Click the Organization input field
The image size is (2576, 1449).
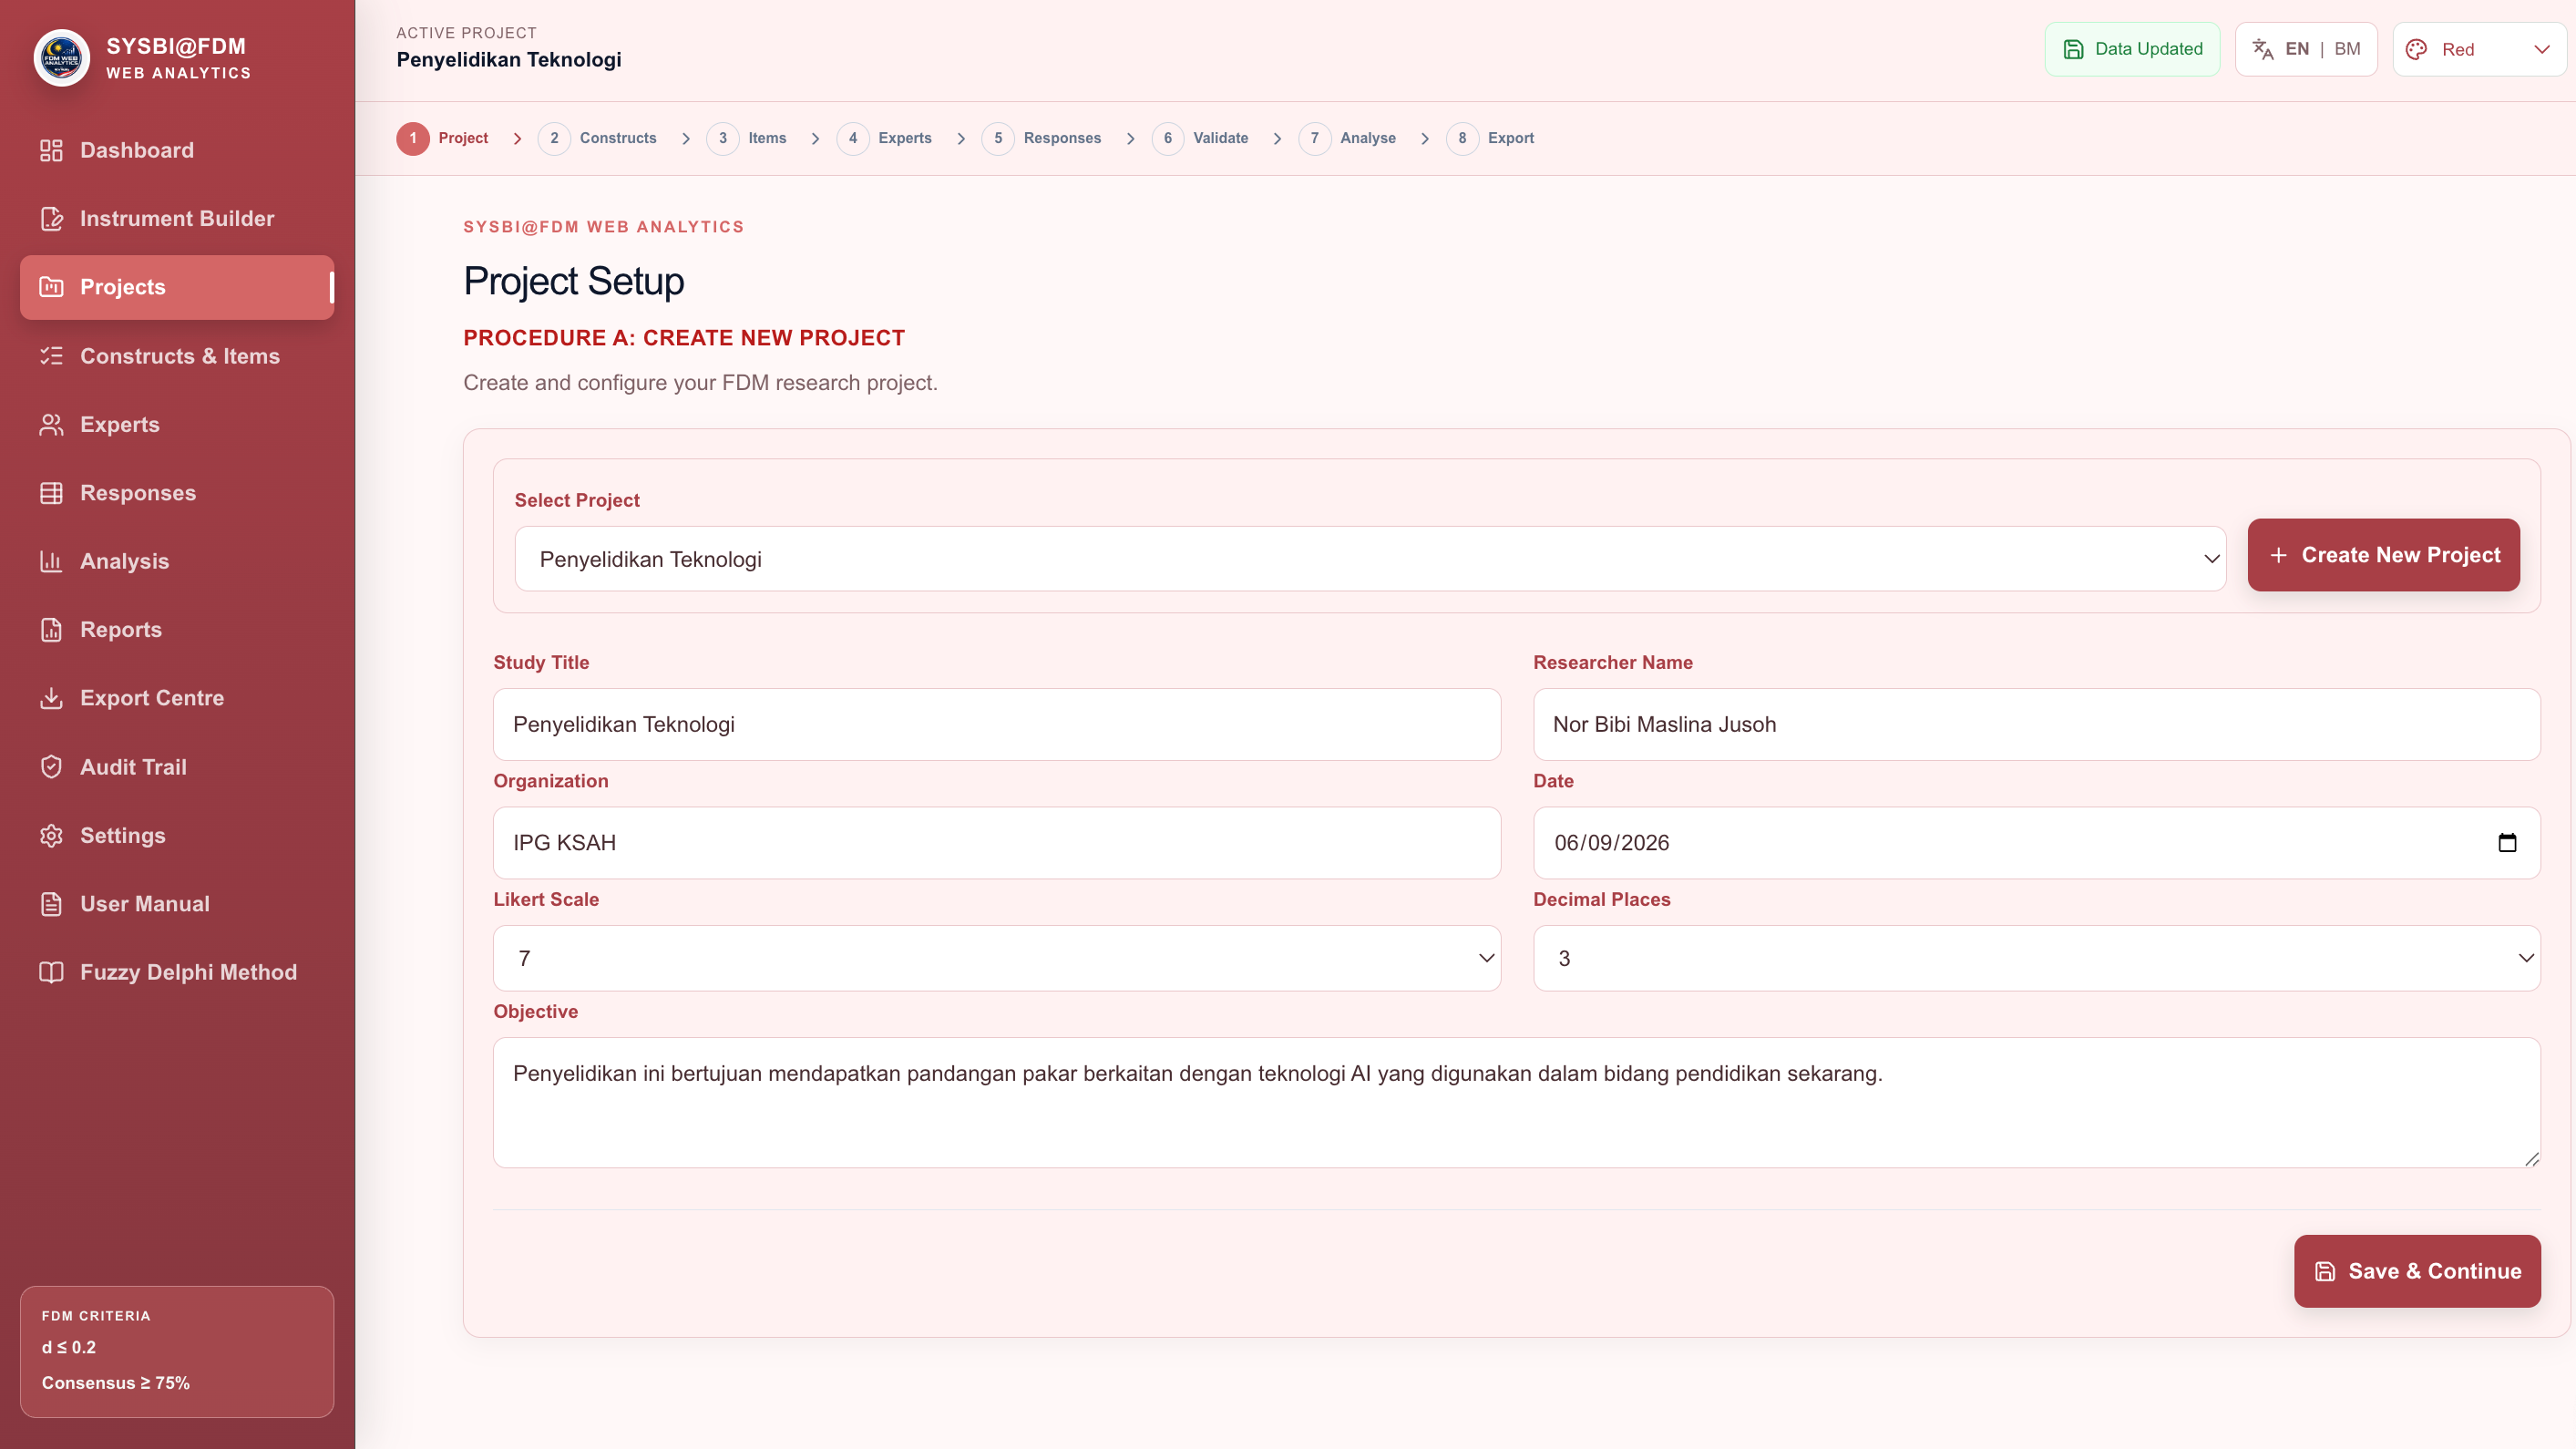(996, 843)
